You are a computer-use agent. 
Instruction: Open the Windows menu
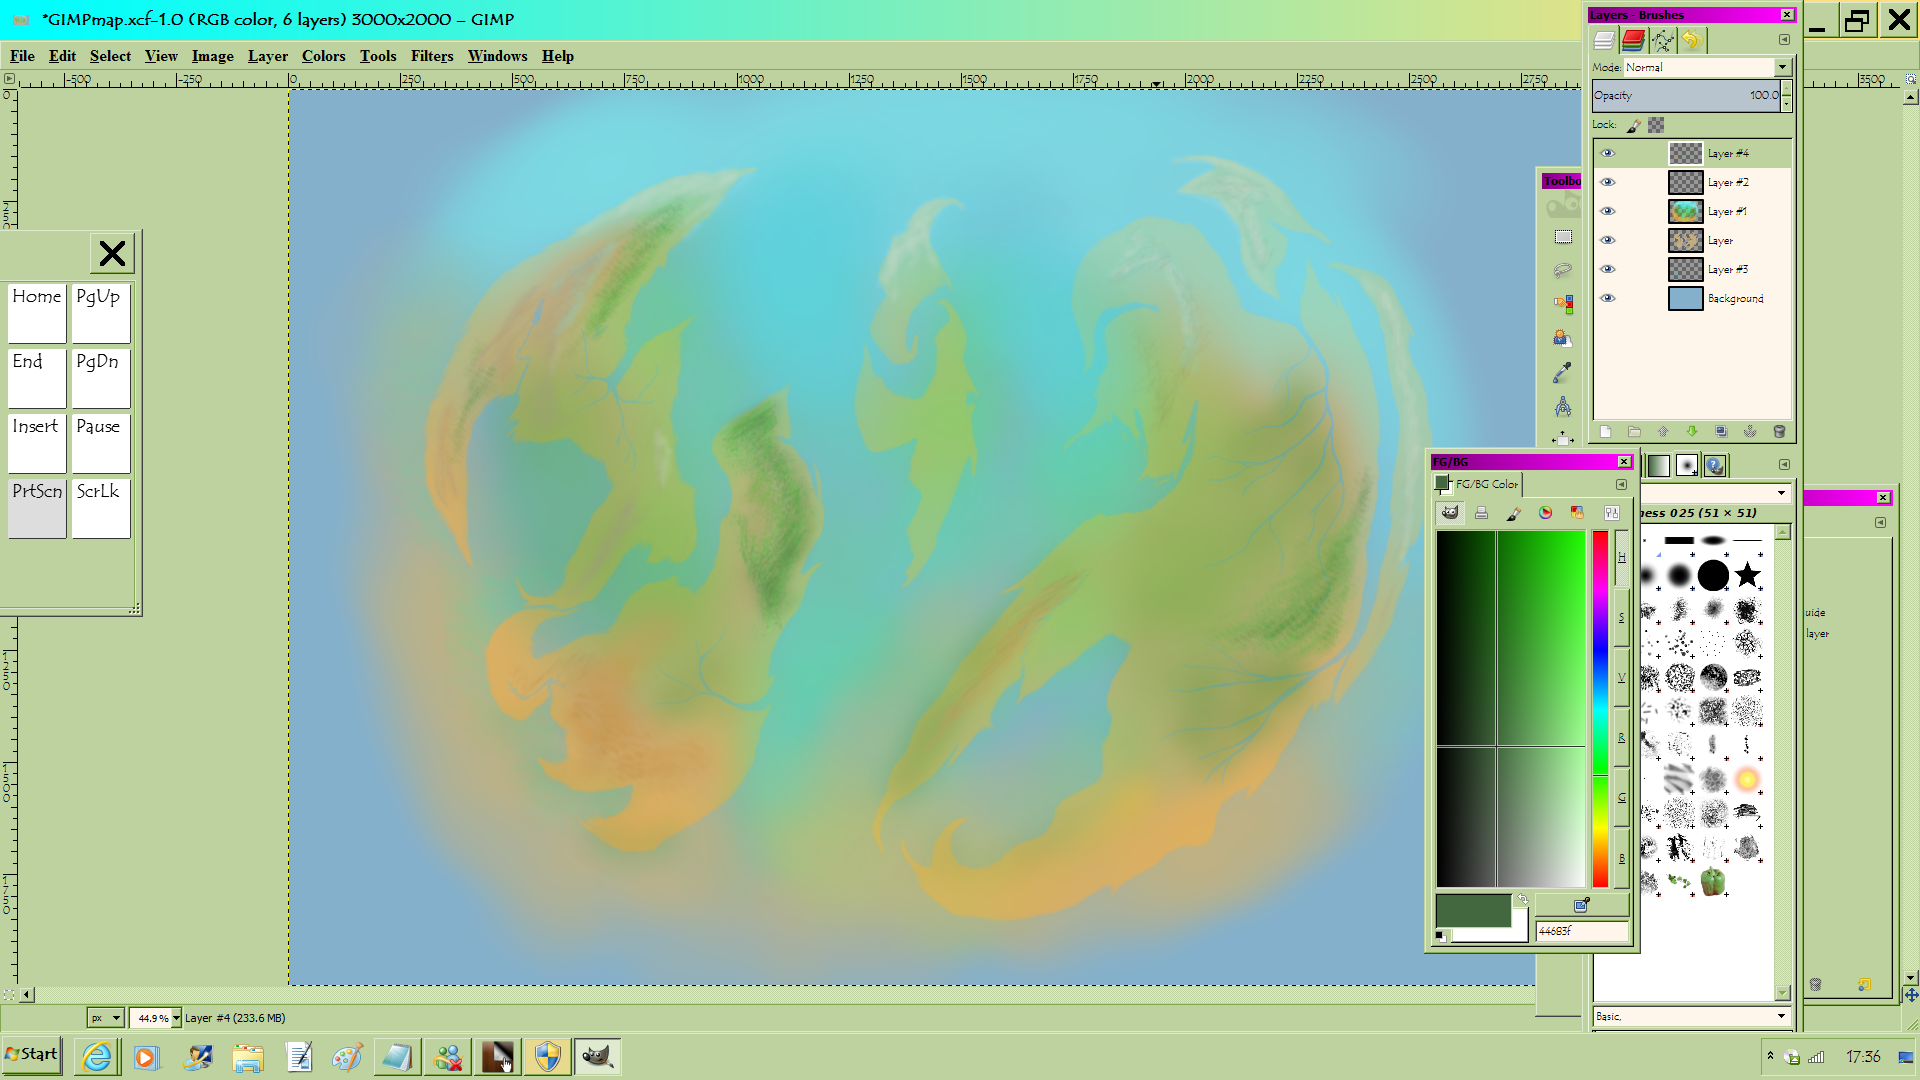497,56
